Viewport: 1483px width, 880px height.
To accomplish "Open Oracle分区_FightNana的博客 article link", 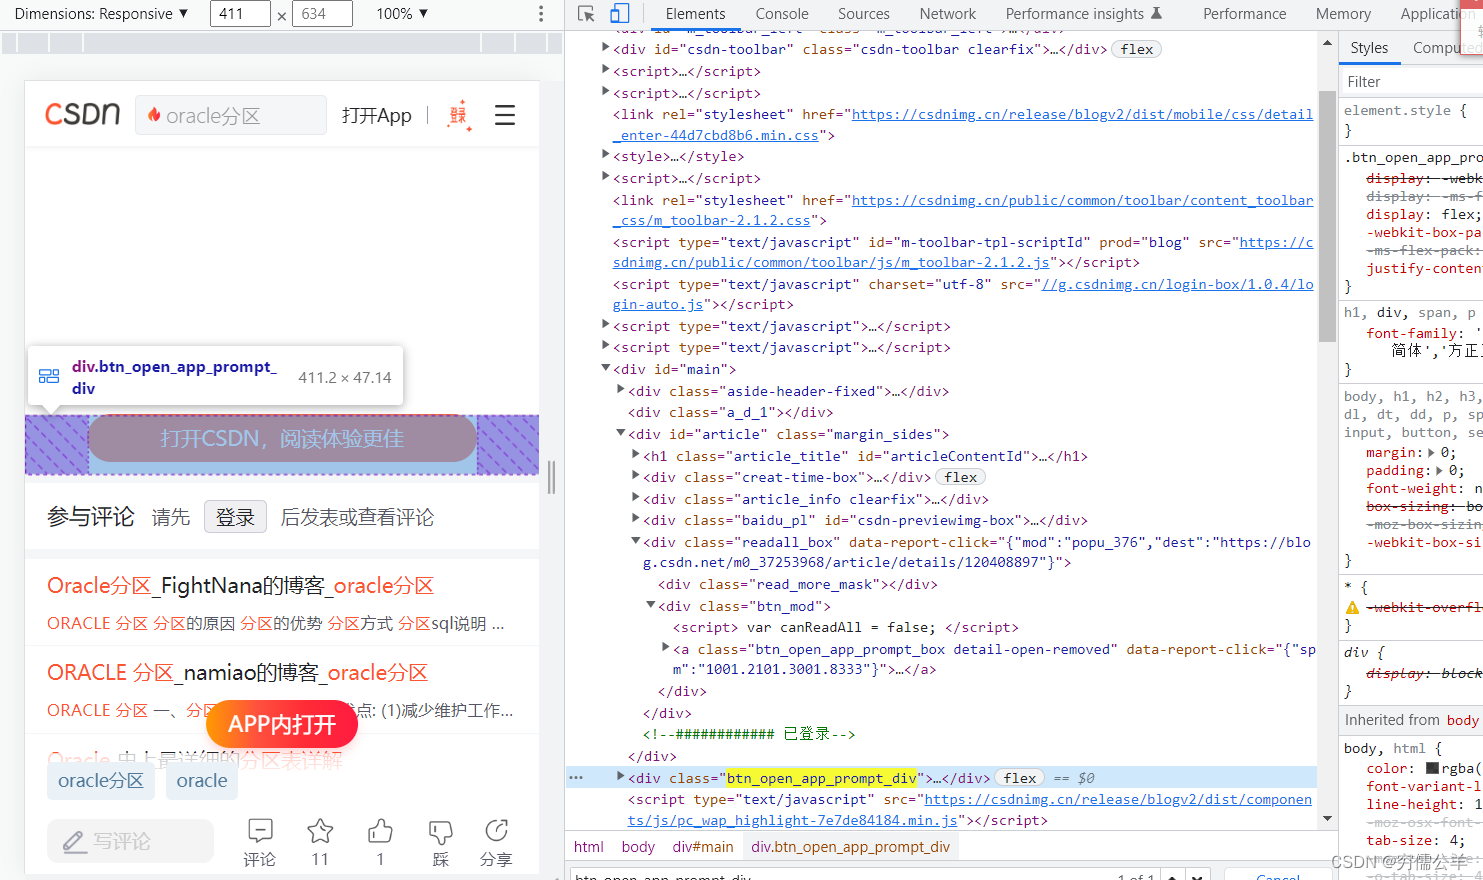I will 240,586.
